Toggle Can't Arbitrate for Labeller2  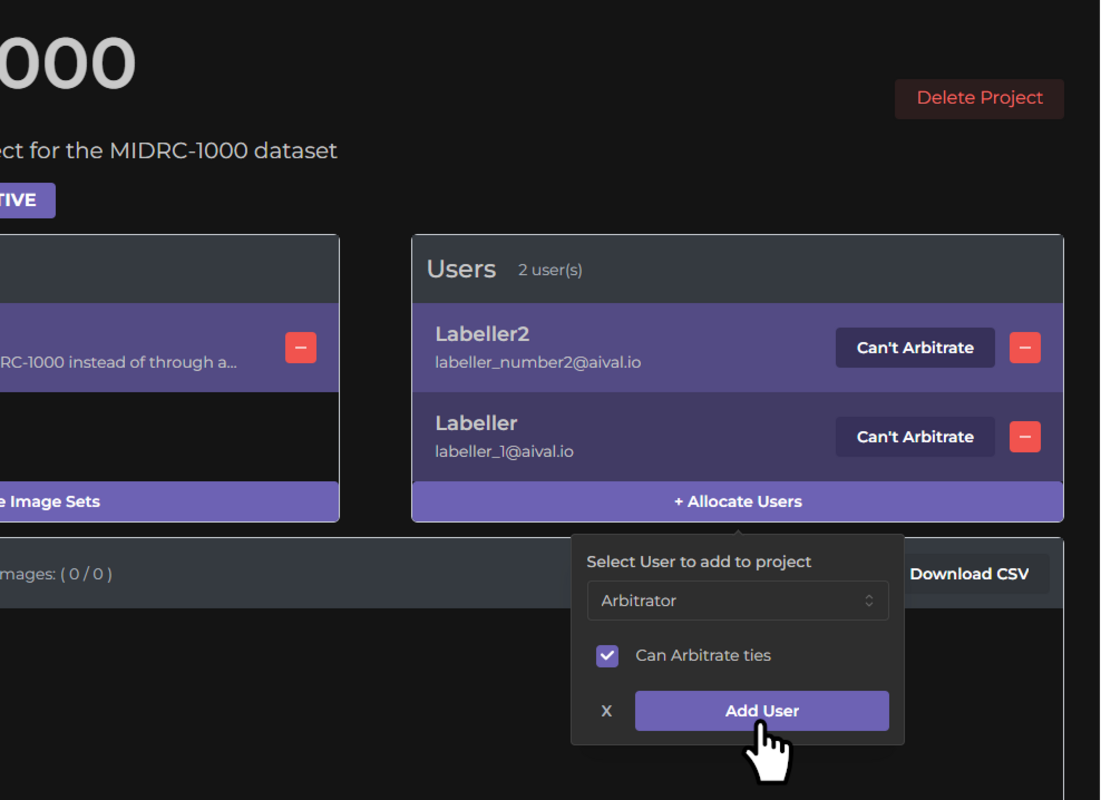click(x=914, y=347)
